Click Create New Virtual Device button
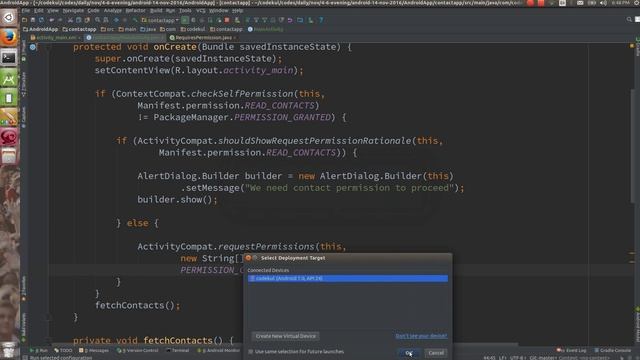The image size is (640, 360). tap(285, 336)
